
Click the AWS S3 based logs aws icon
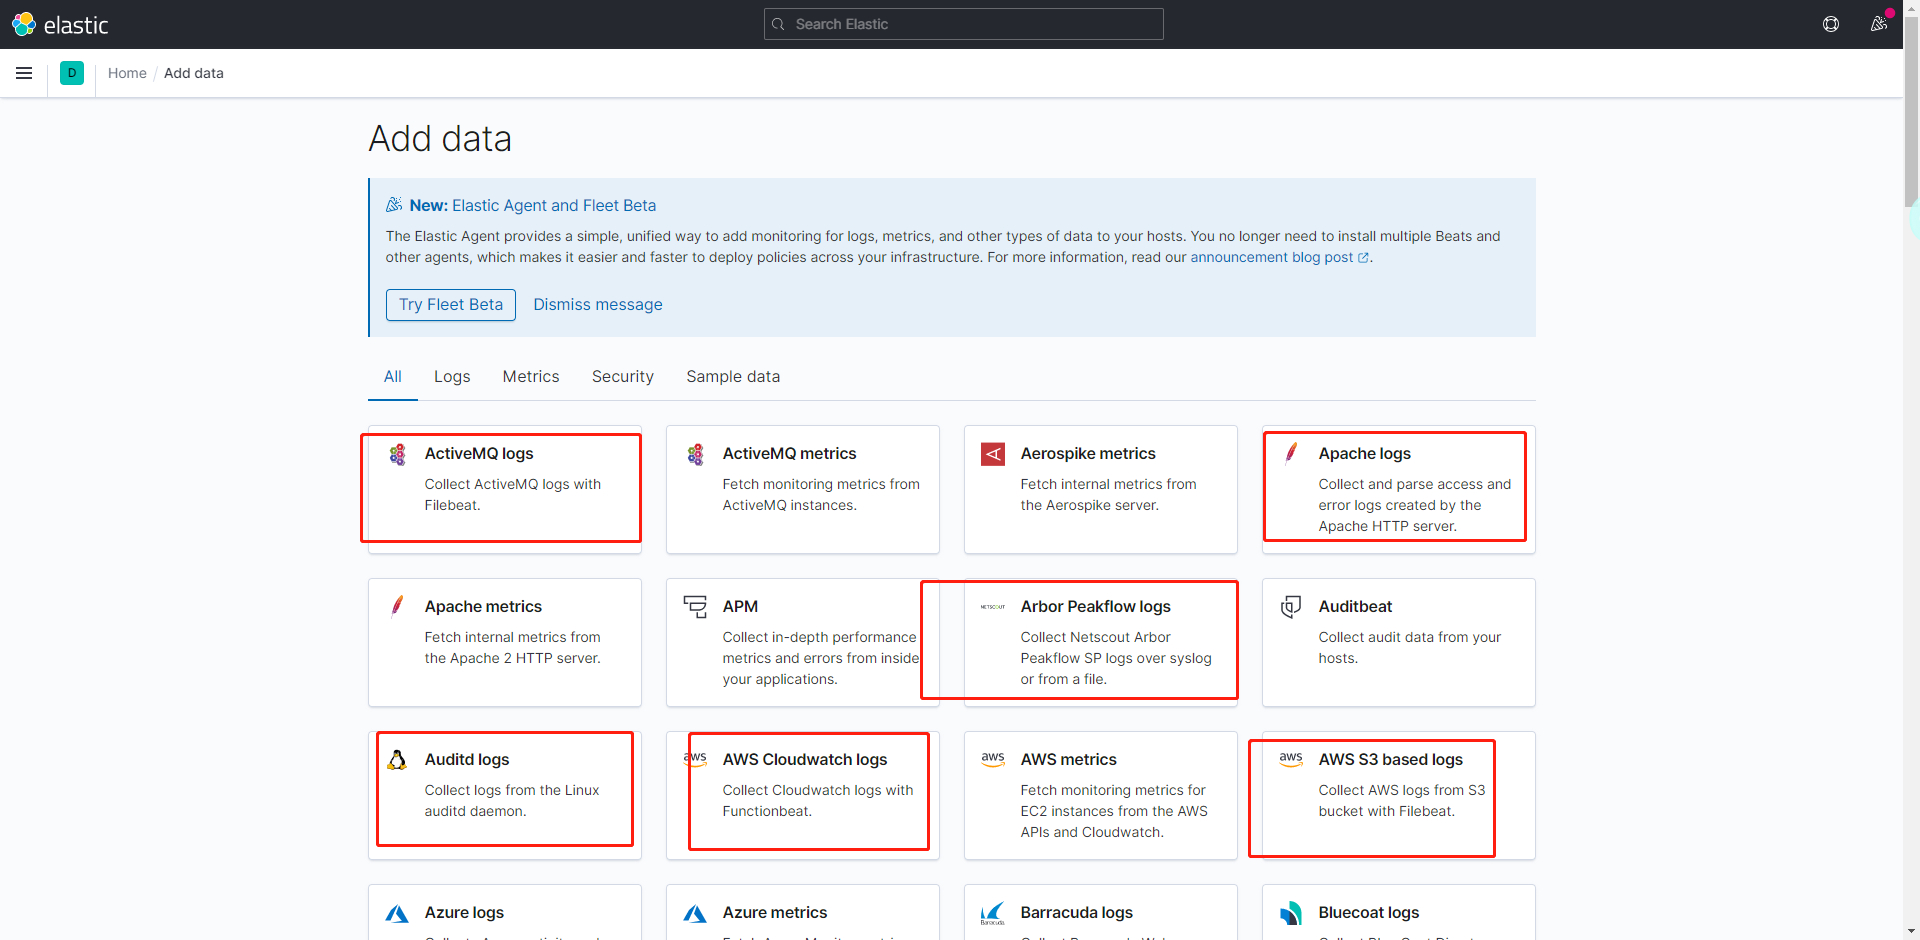[x=1291, y=759]
